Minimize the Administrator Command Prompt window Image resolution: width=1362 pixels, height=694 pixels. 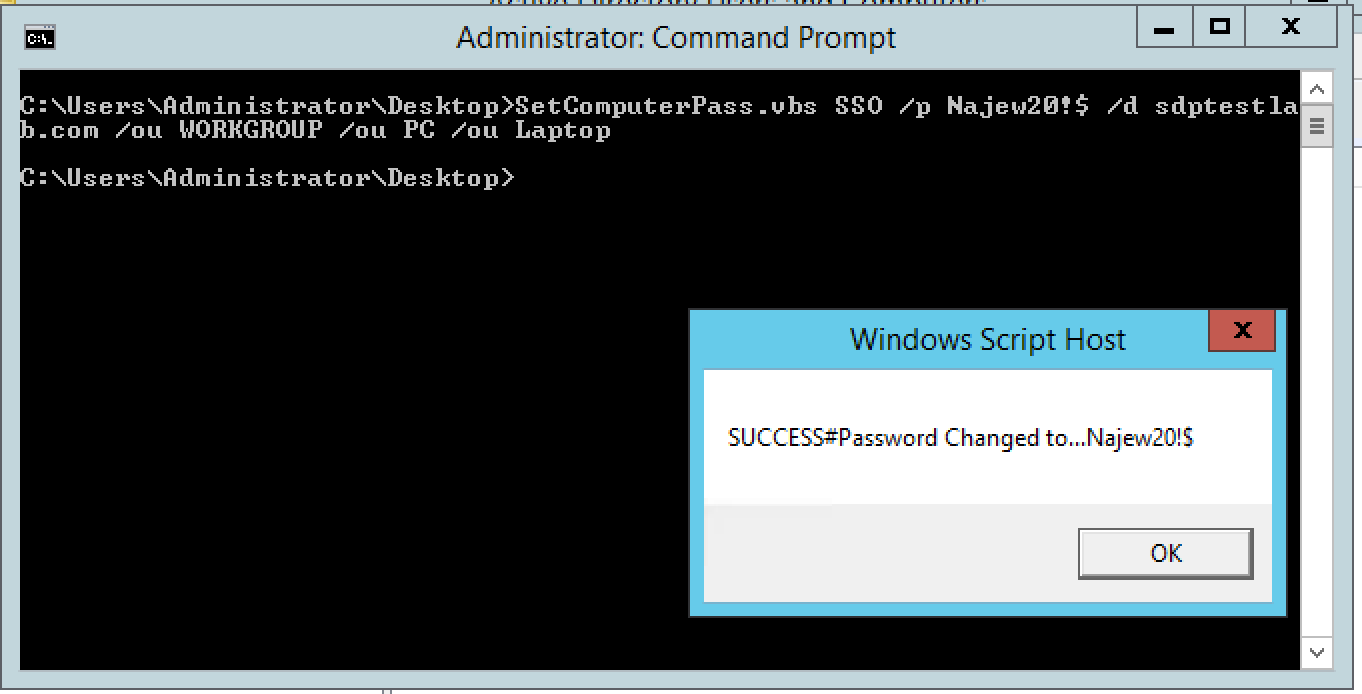point(1164,28)
